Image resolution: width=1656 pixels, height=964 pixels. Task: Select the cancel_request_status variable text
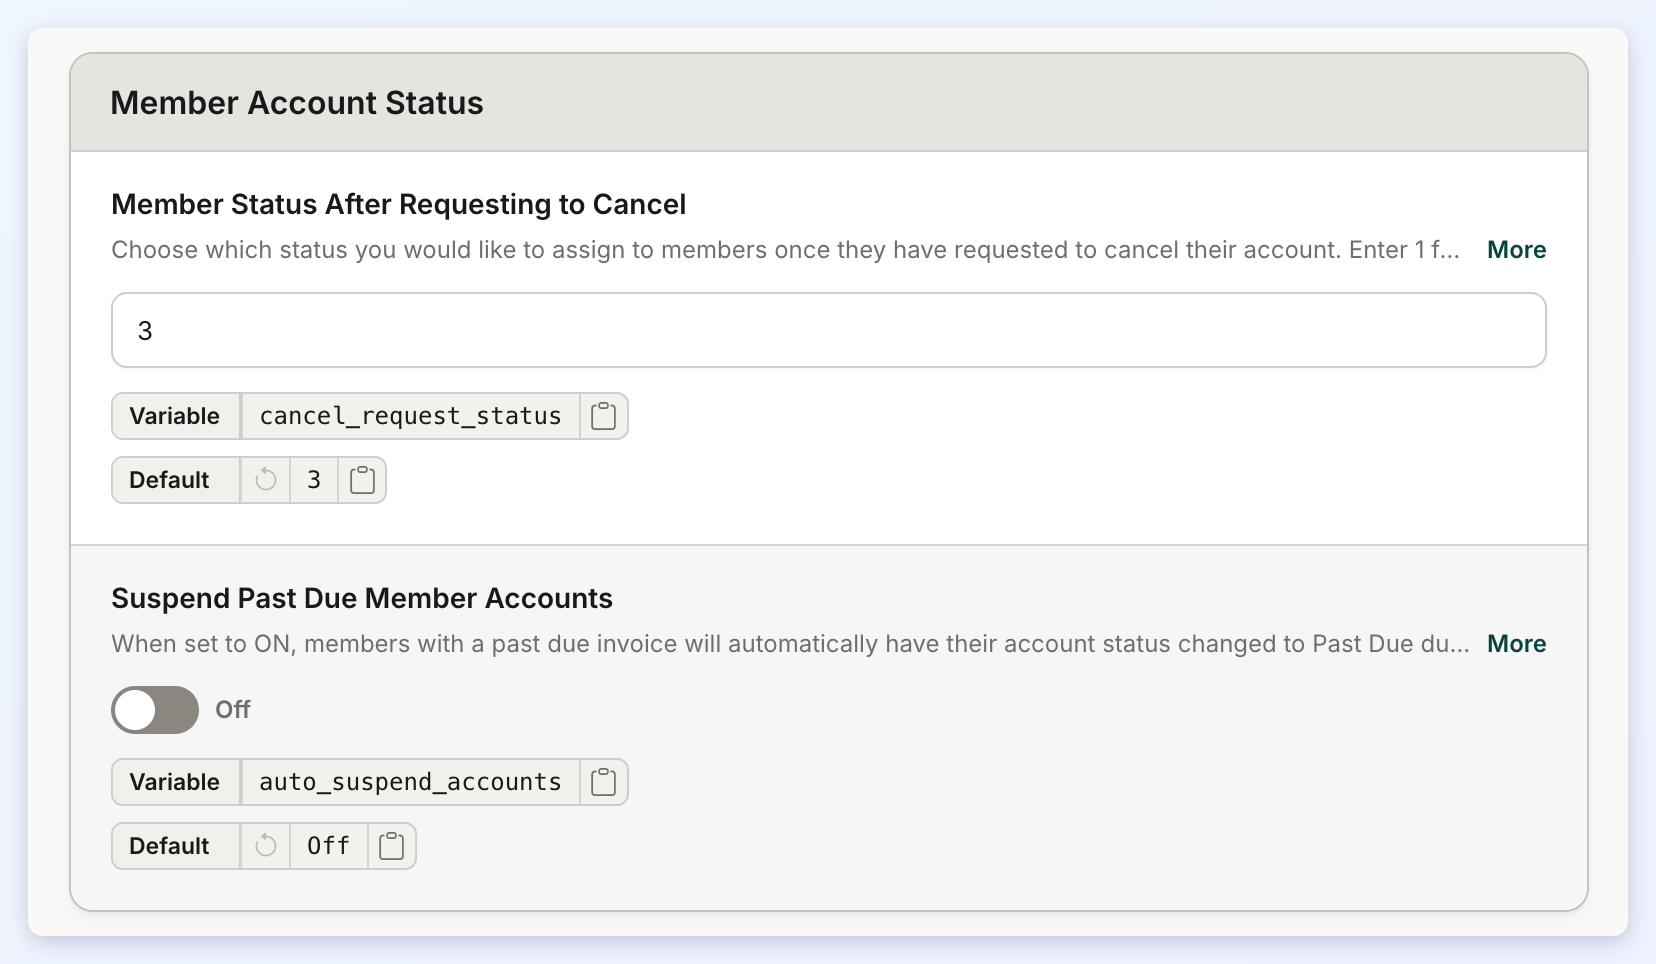coord(410,416)
